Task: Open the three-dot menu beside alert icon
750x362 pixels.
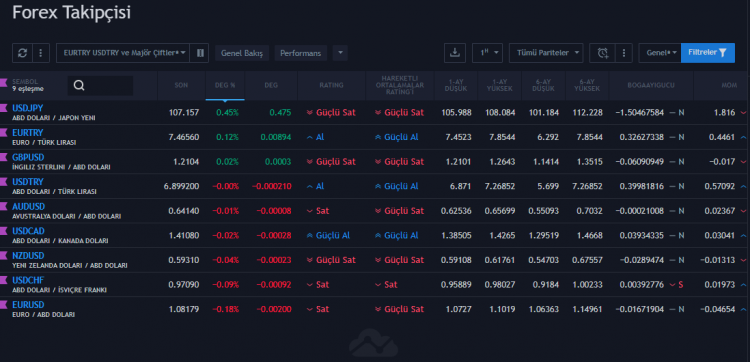Action: [x=624, y=53]
